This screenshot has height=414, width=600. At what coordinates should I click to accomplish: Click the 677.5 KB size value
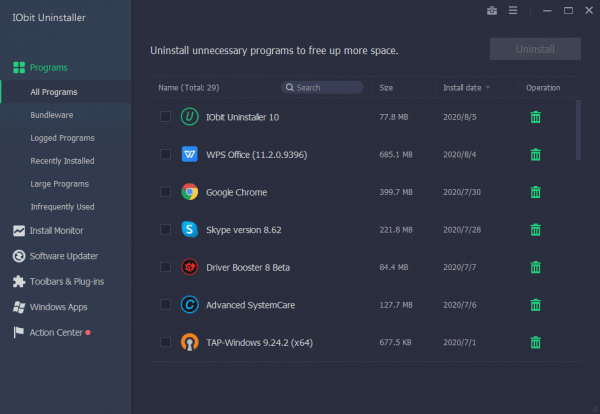pos(395,342)
